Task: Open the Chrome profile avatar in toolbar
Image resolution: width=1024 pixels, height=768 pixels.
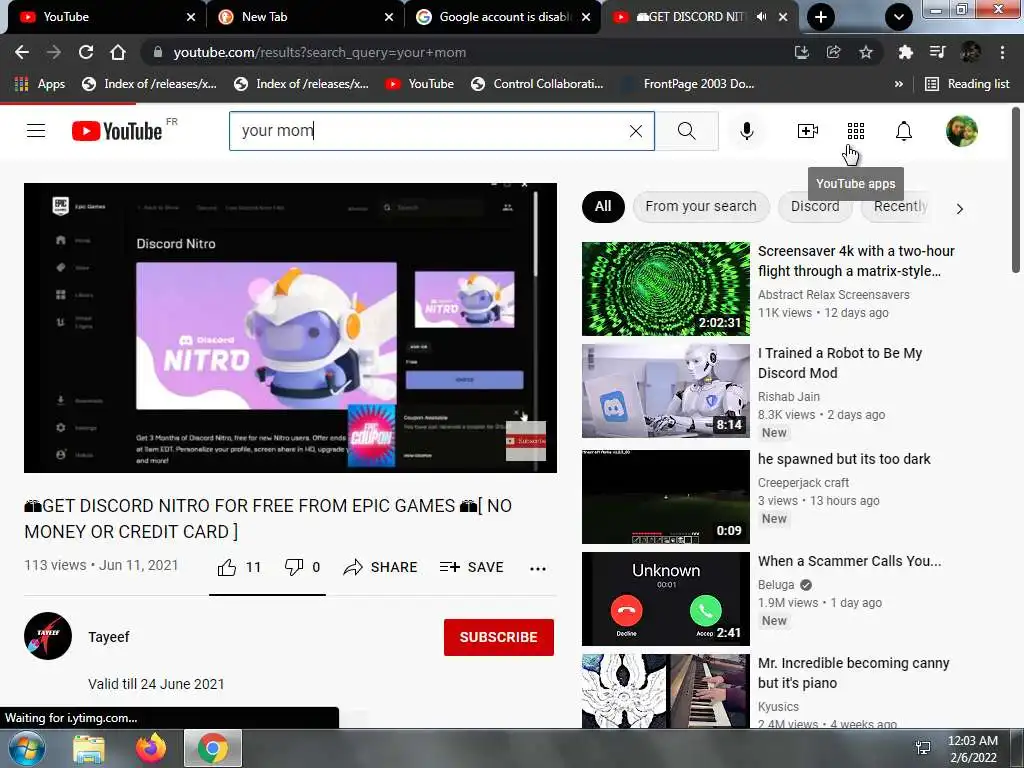Action: [970, 52]
